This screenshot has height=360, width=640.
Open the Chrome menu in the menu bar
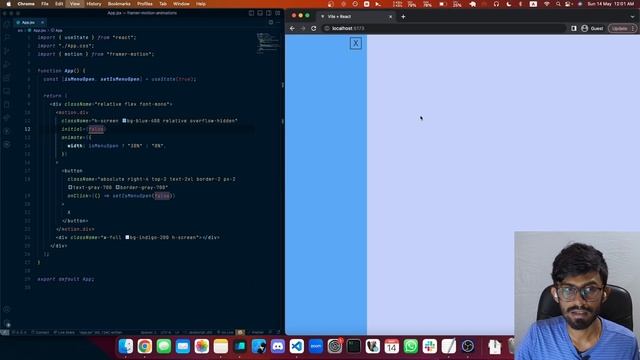point(26,4)
